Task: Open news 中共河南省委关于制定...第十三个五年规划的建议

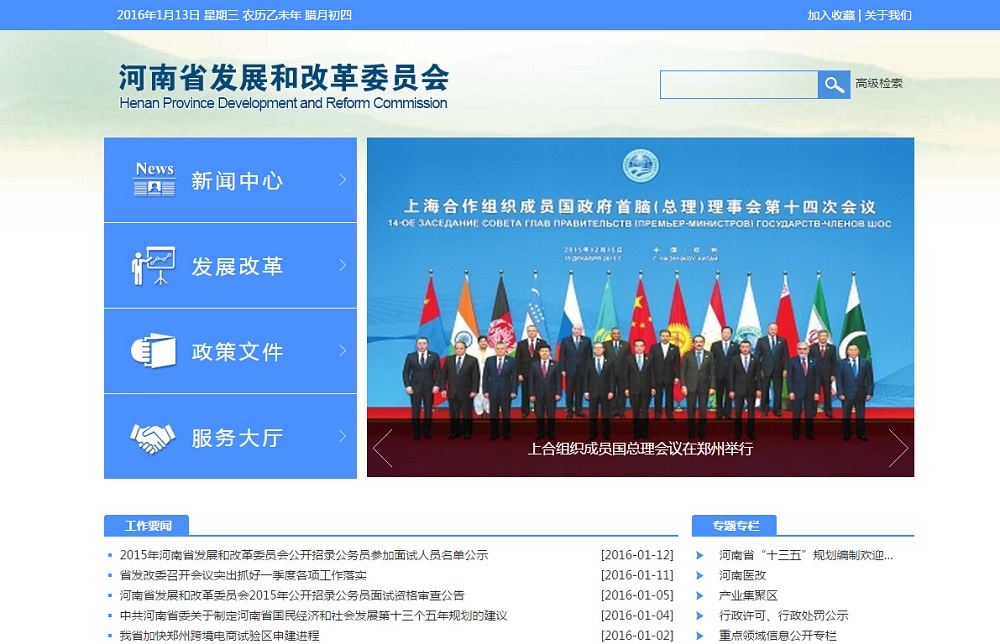Action: pyautogui.click(x=313, y=616)
